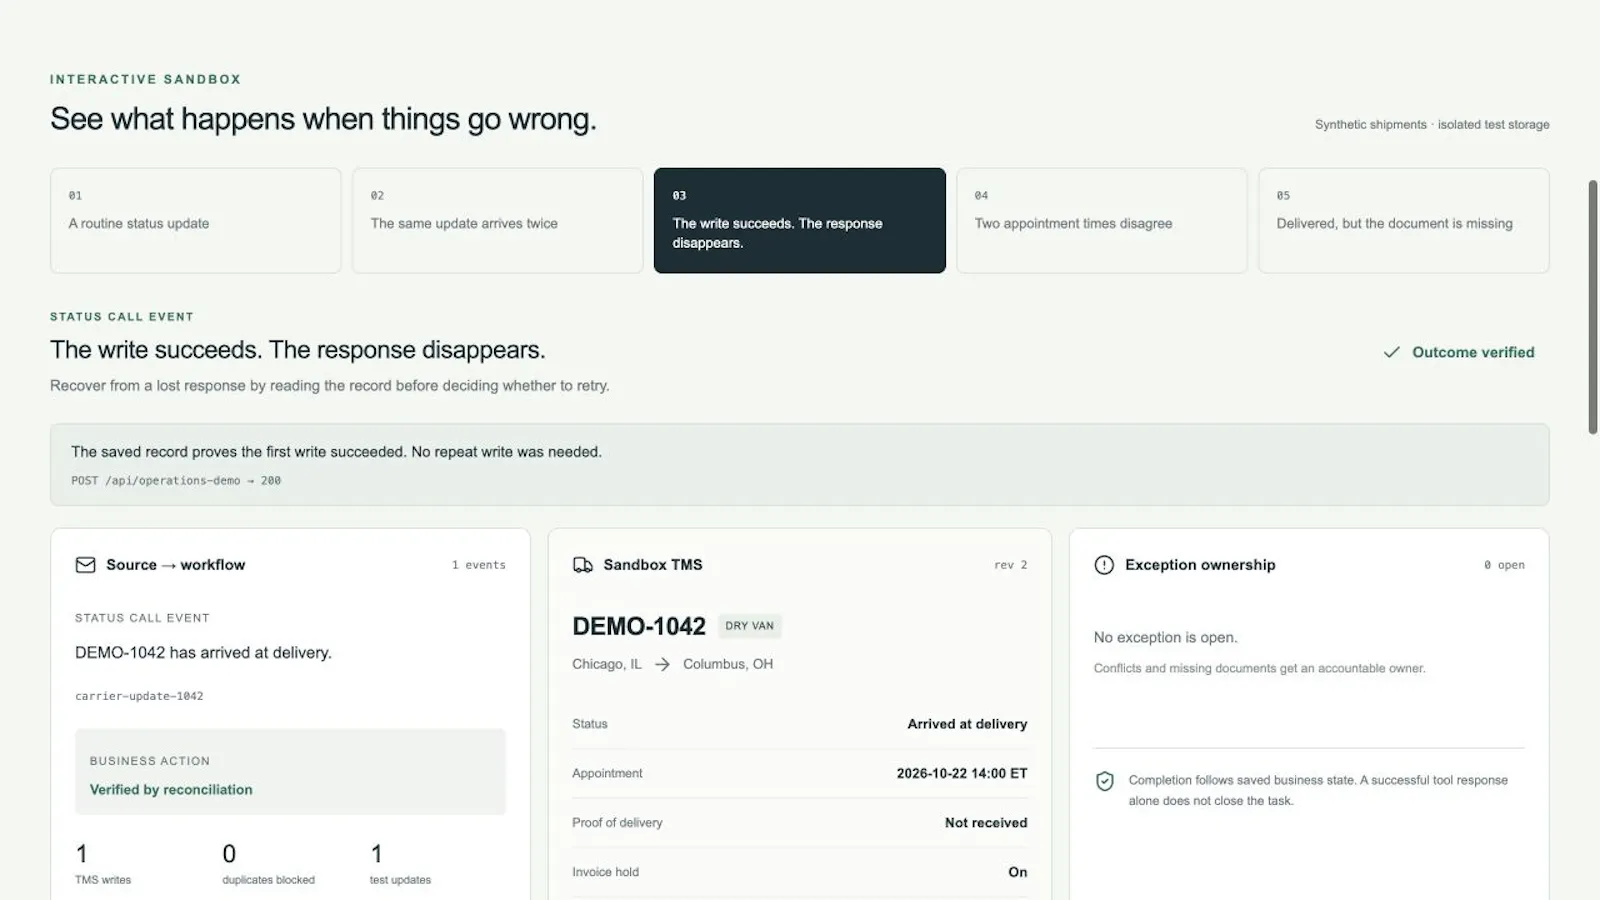Image resolution: width=1600 pixels, height=900 pixels.
Task: Click the Verified by reconciliation text
Action: tap(171, 790)
